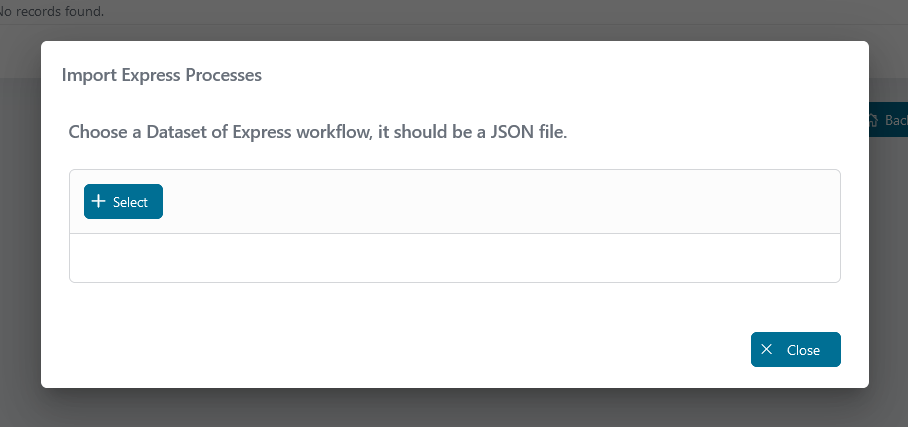Screen dimensions: 908x427
Task: Click the dimmed overlay left of the dialog
Action: point(20,232)
